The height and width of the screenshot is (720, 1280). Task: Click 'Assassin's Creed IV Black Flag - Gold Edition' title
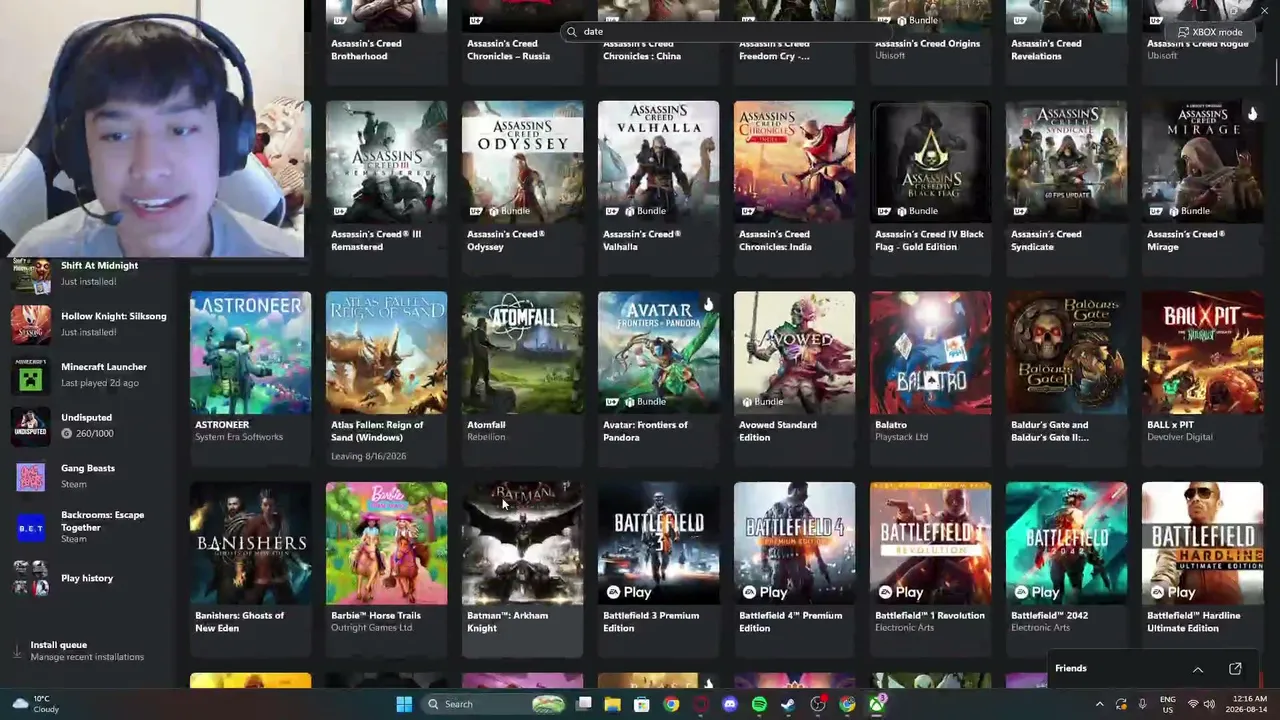pos(929,240)
